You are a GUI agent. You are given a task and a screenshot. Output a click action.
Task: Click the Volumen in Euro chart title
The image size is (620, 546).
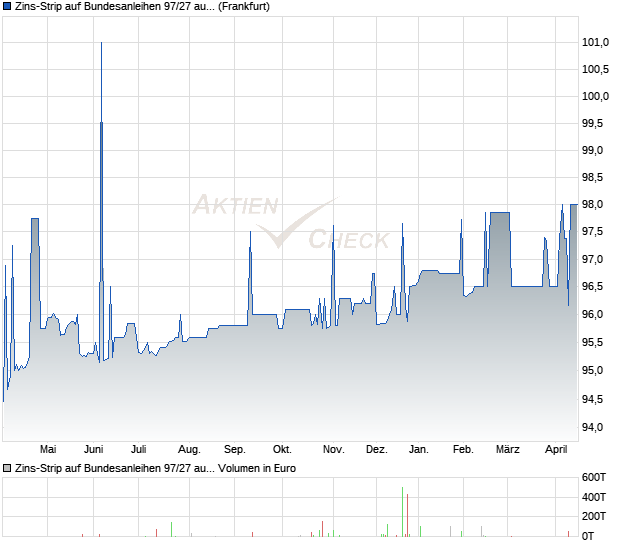coord(155,469)
